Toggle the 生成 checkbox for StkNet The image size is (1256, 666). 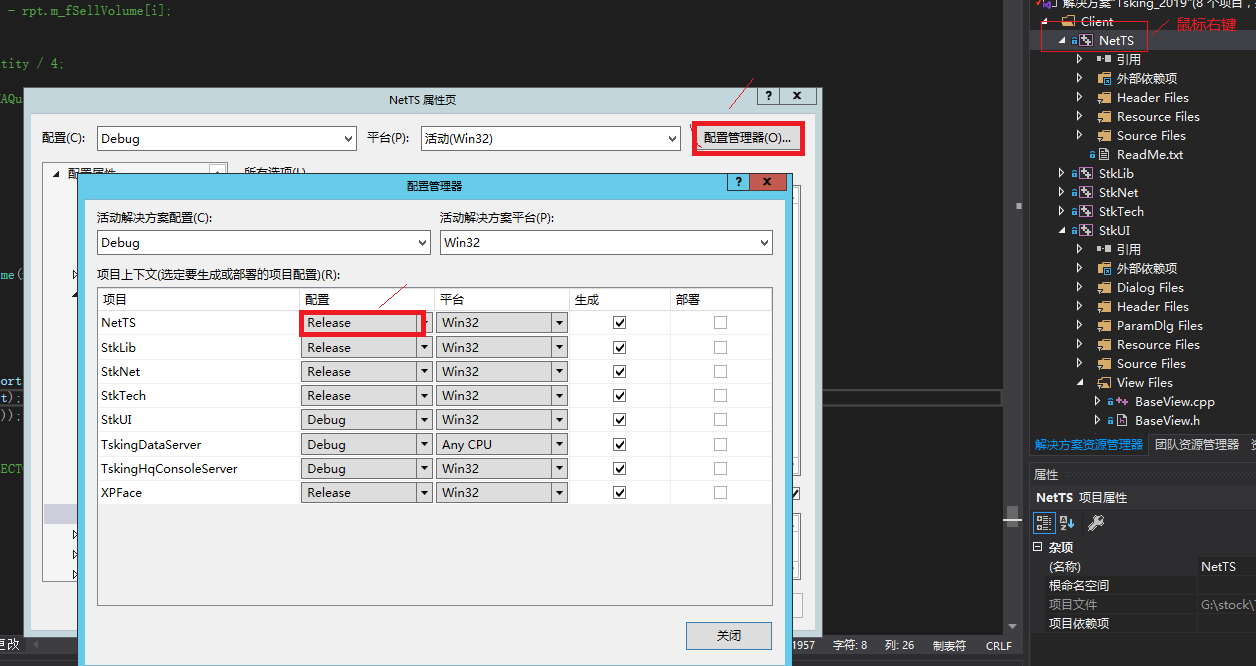(x=620, y=371)
